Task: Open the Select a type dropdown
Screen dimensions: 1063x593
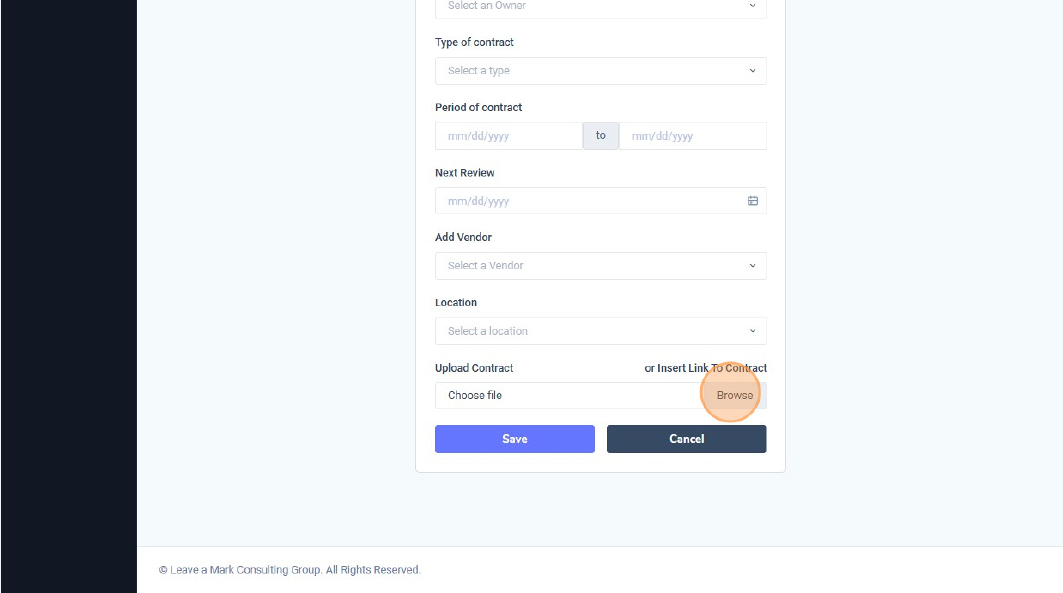Action: 600,70
